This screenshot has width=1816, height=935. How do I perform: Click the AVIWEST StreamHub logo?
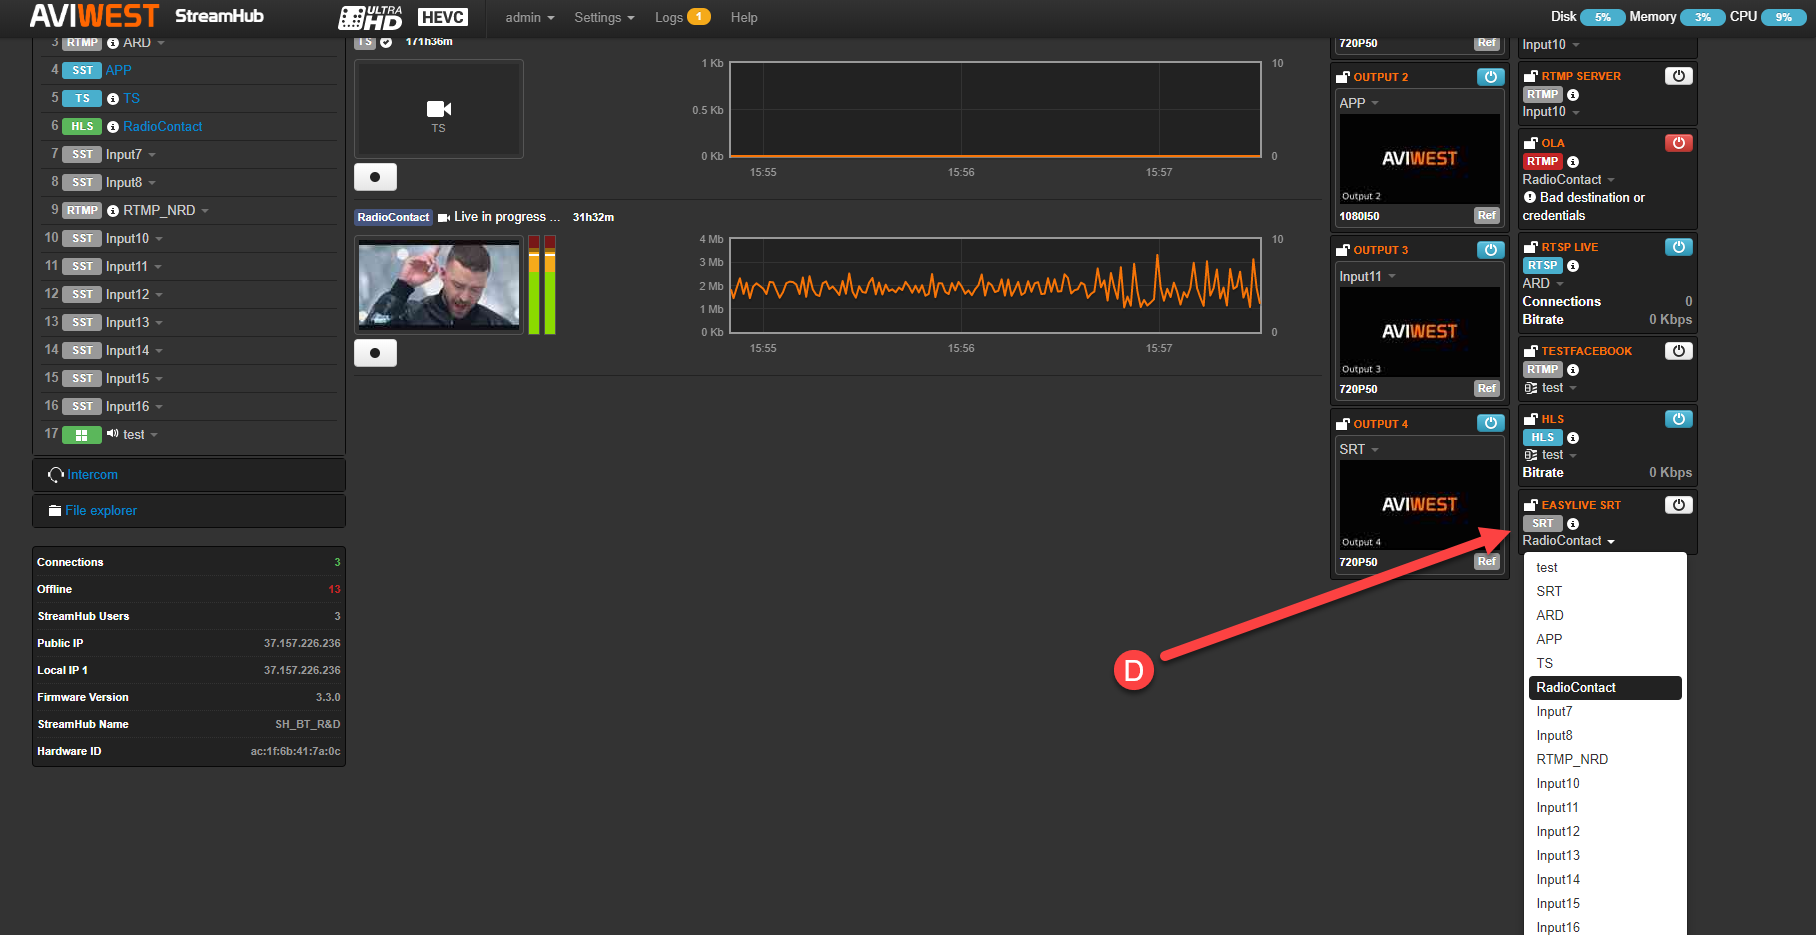tap(147, 16)
